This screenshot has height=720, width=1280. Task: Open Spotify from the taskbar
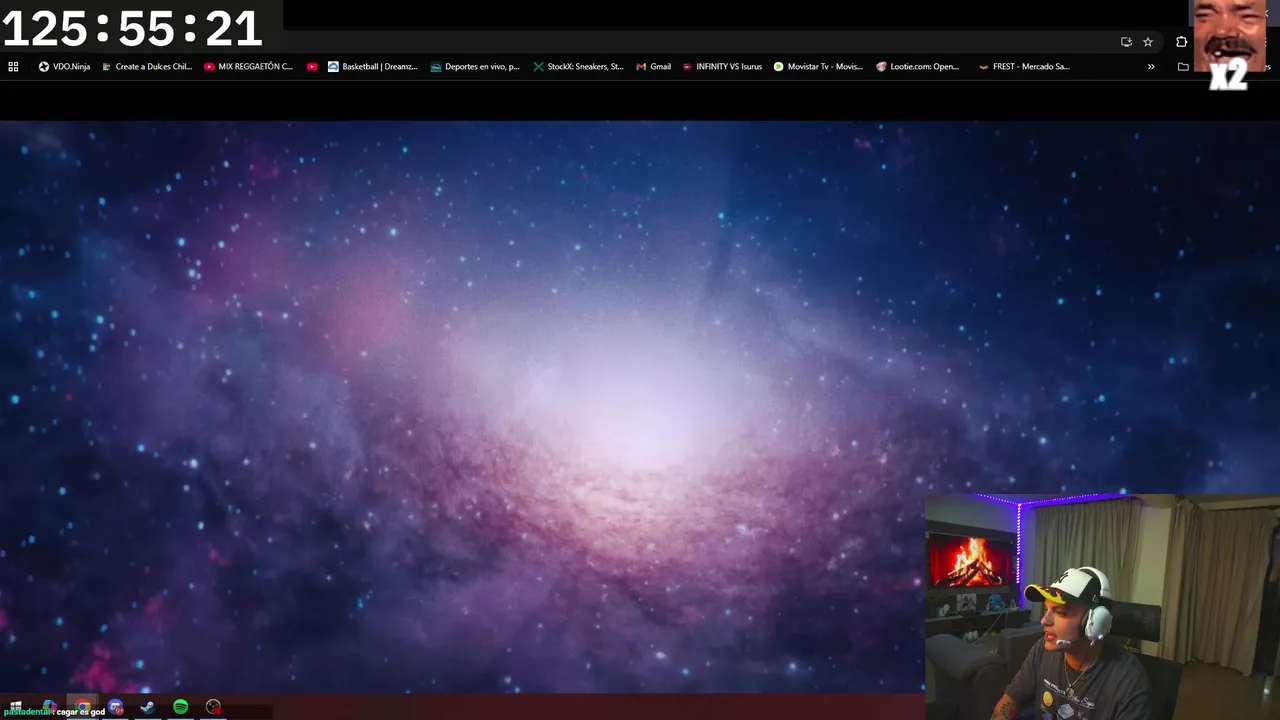point(180,707)
